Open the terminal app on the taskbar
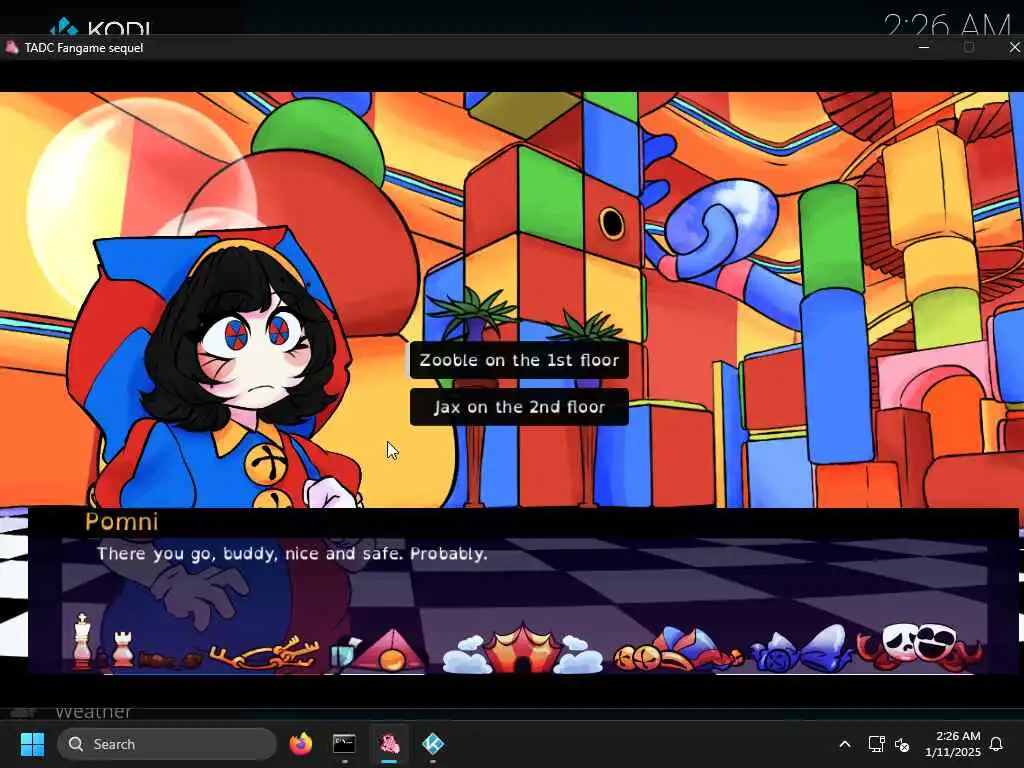The width and height of the screenshot is (1024, 768). point(344,744)
